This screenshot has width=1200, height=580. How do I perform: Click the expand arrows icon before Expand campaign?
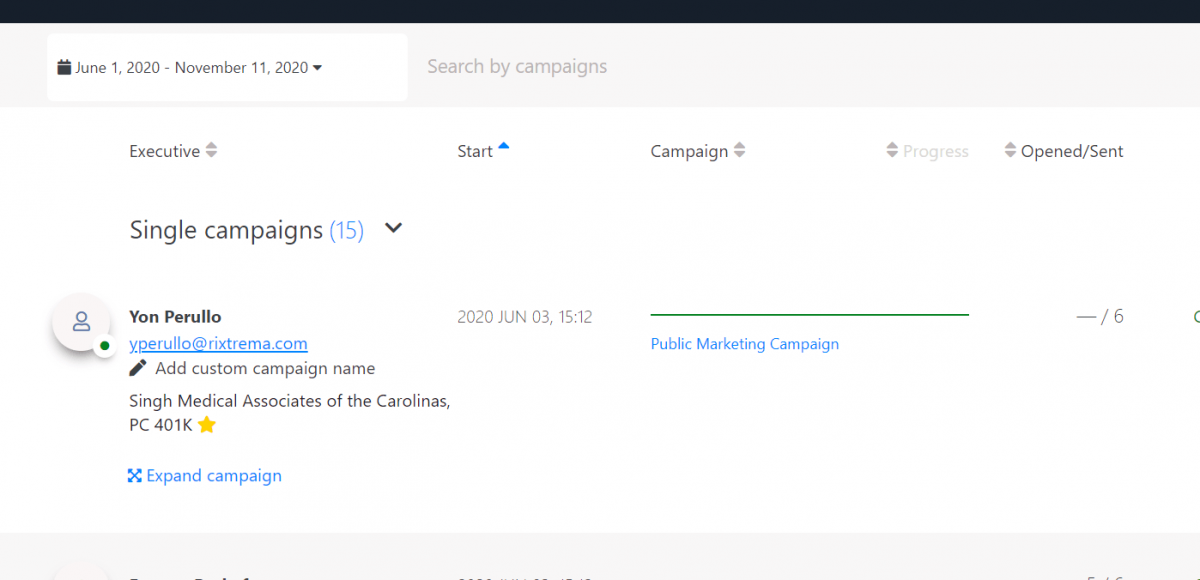135,476
